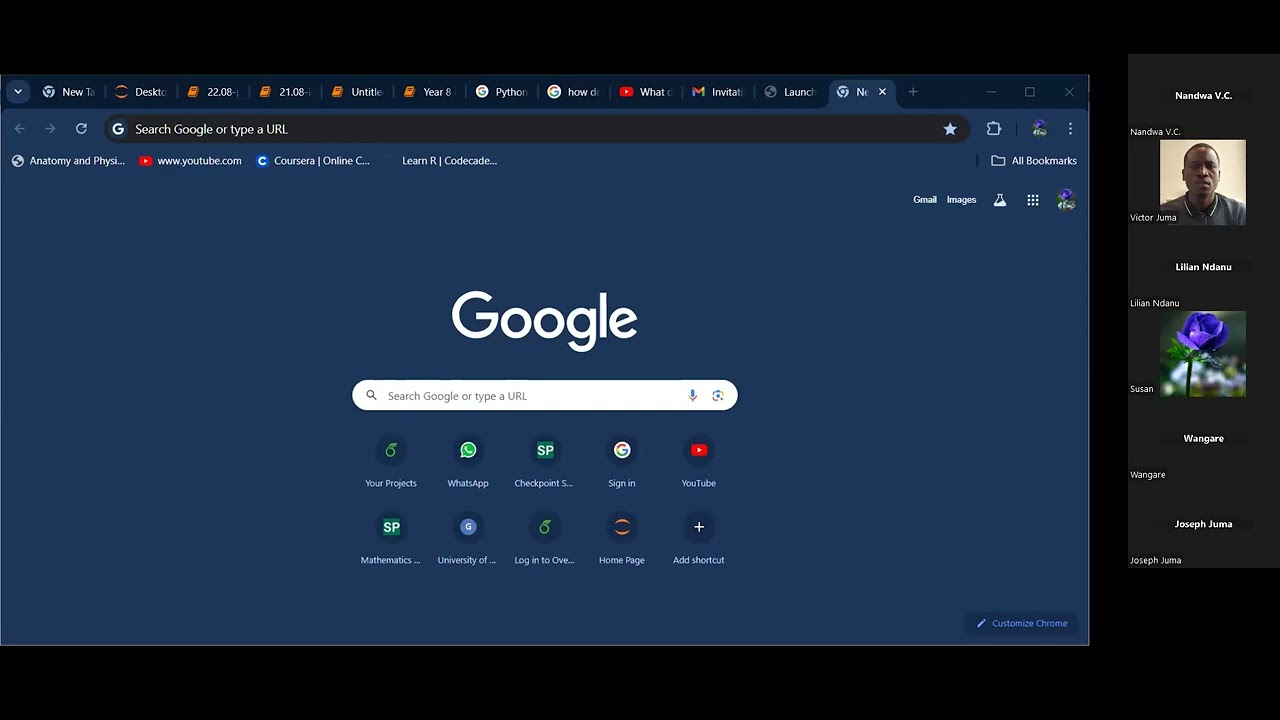The width and height of the screenshot is (1280, 720).
Task: Click the magnifier icon in search box
Action: click(371, 396)
